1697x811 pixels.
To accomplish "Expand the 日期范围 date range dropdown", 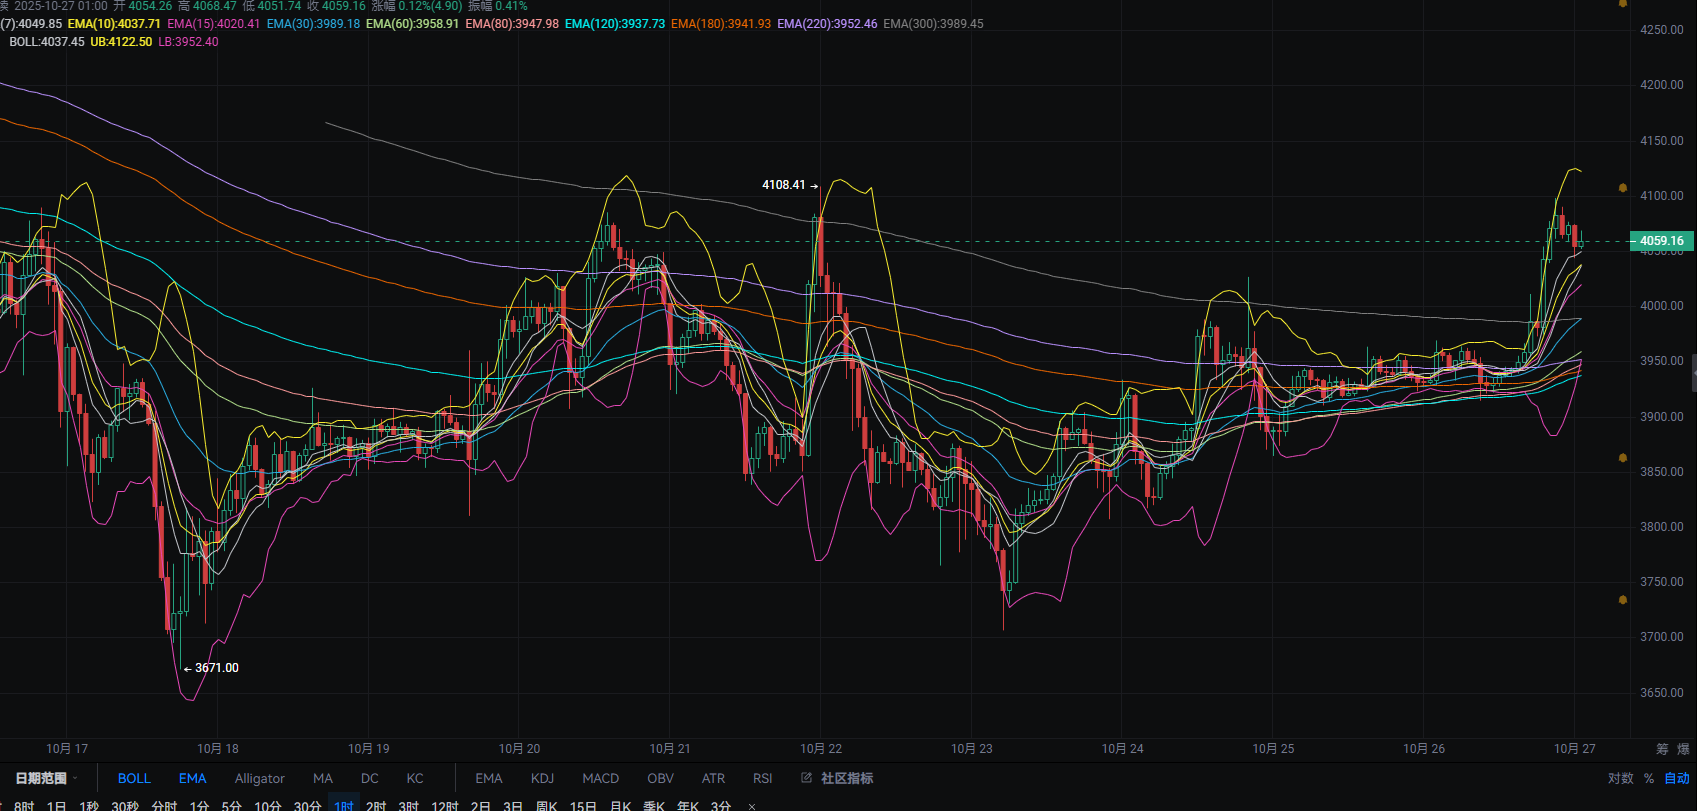I will (x=46, y=778).
